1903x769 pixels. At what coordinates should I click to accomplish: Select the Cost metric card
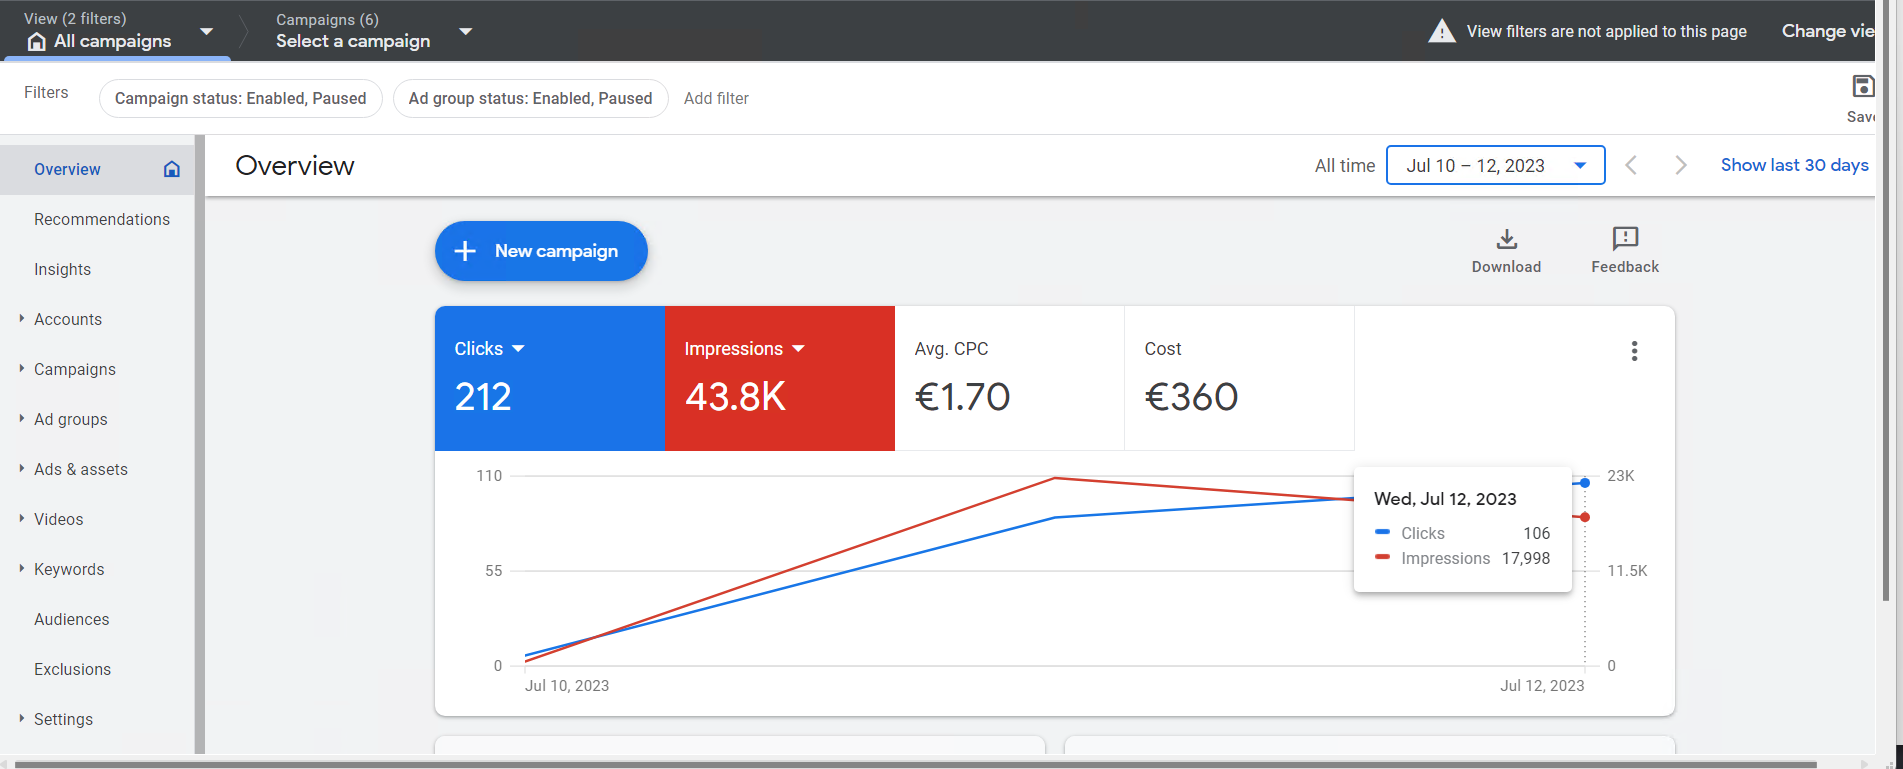[1239, 378]
